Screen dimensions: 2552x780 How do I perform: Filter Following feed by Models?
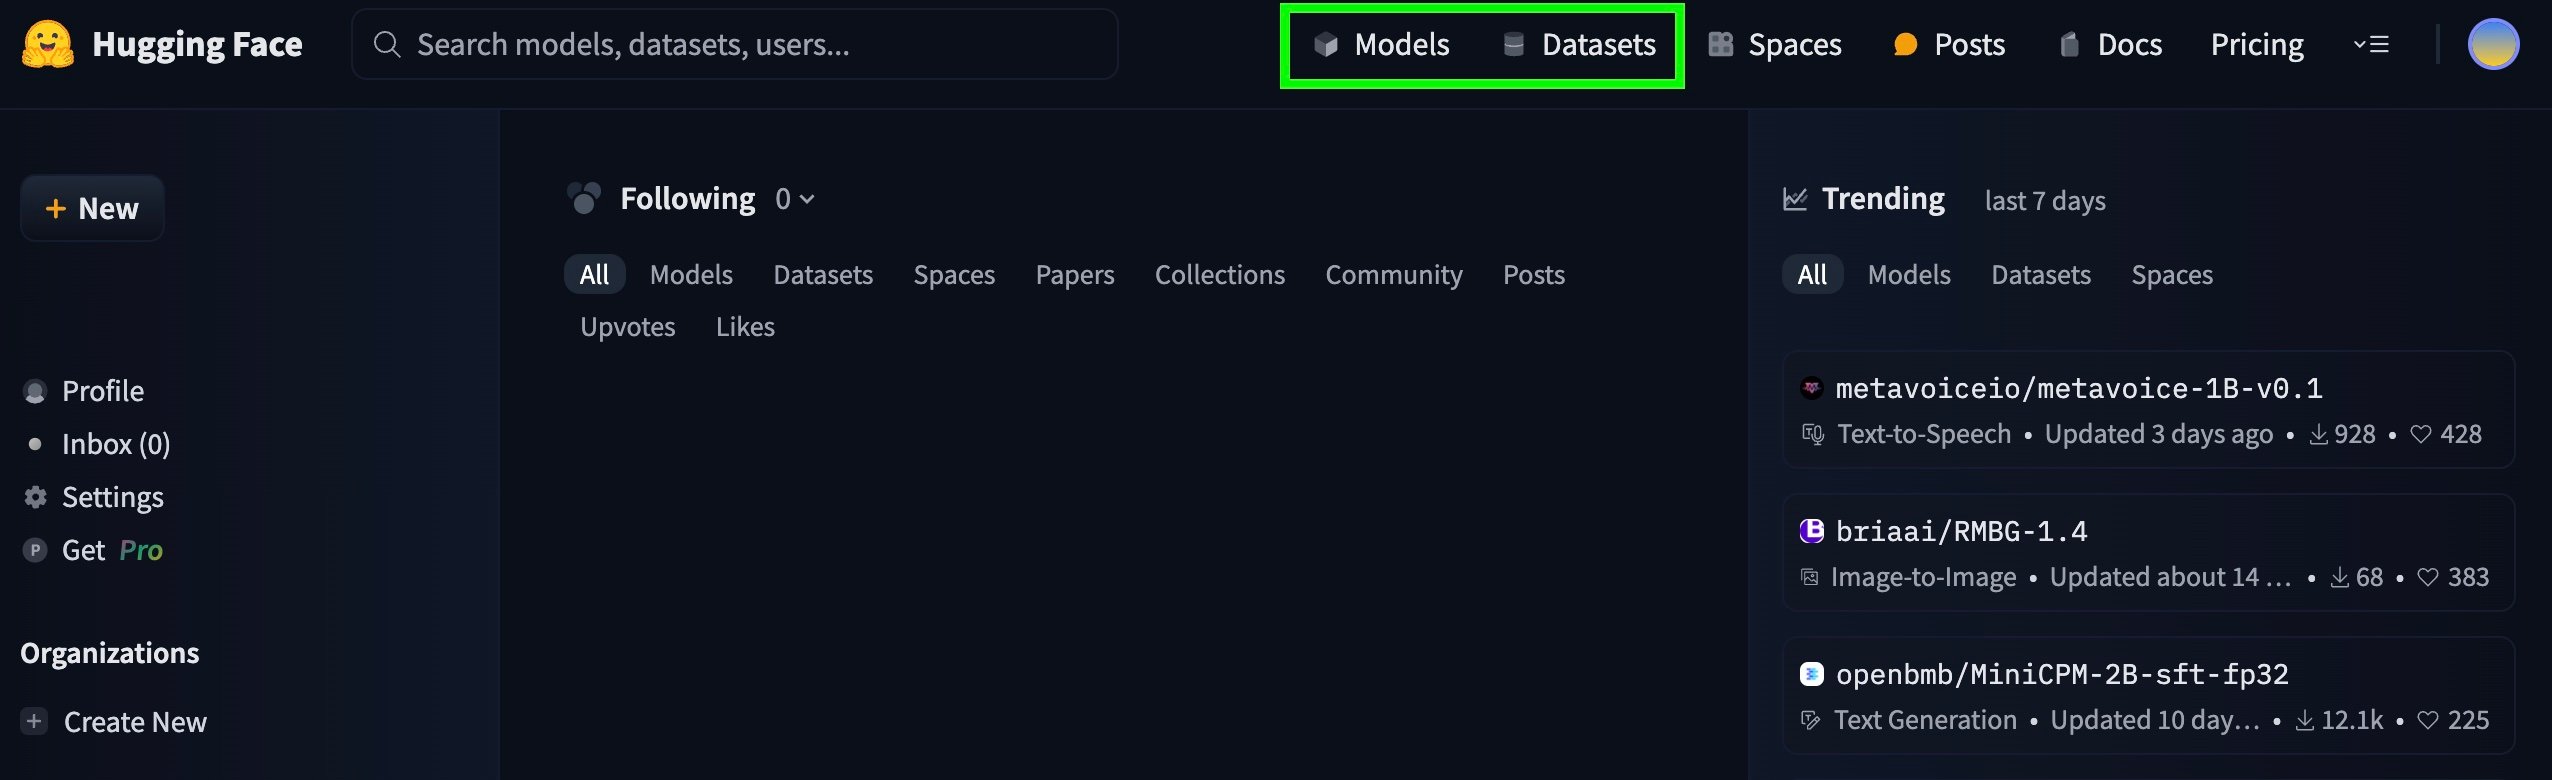pos(691,274)
